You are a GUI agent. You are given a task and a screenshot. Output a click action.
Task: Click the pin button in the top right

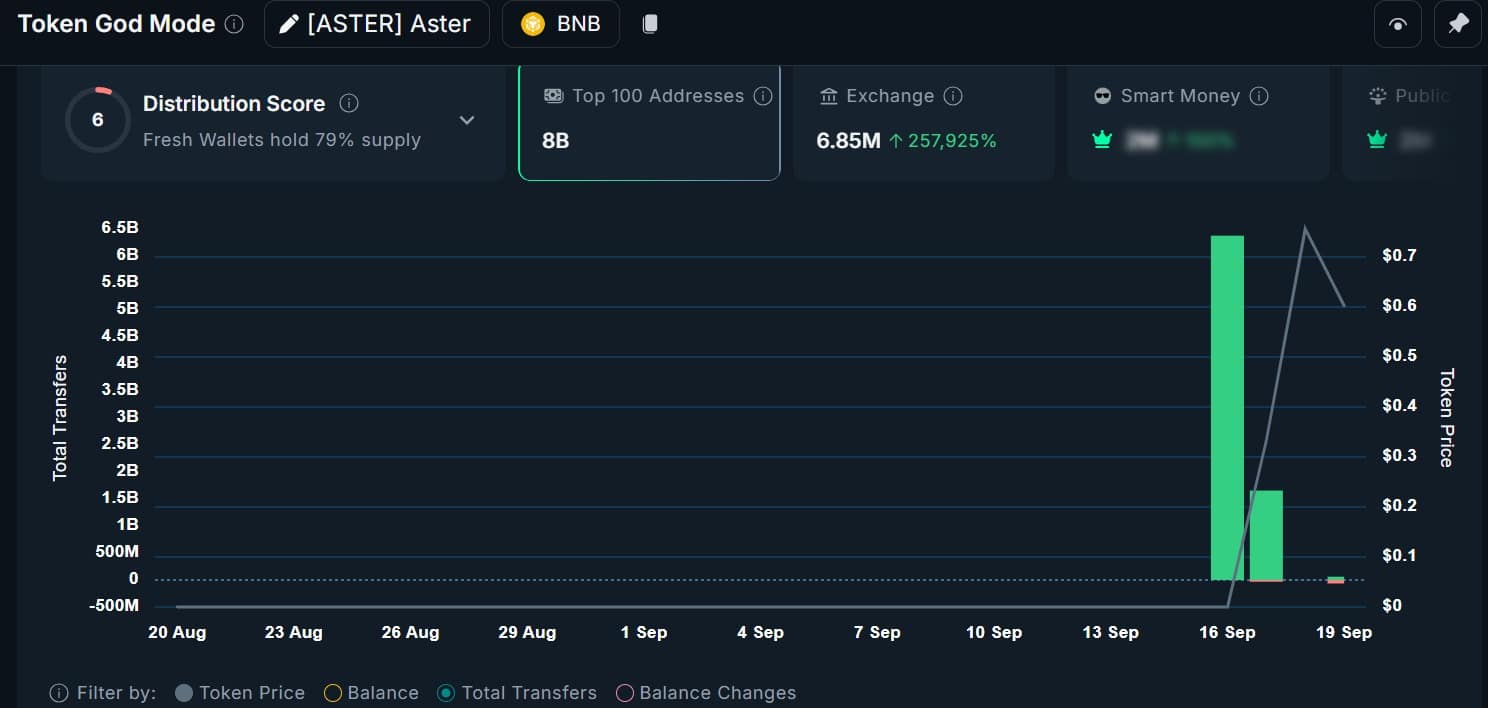pyautogui.click(x=1457, y=23)
